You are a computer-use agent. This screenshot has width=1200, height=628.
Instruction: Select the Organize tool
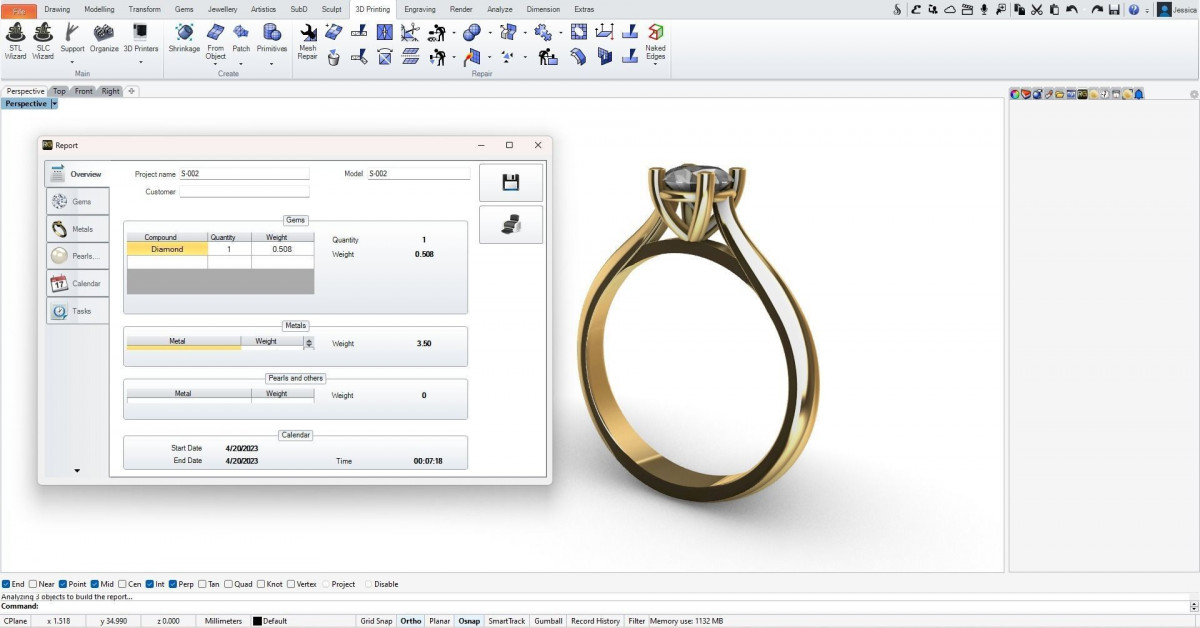104,38
